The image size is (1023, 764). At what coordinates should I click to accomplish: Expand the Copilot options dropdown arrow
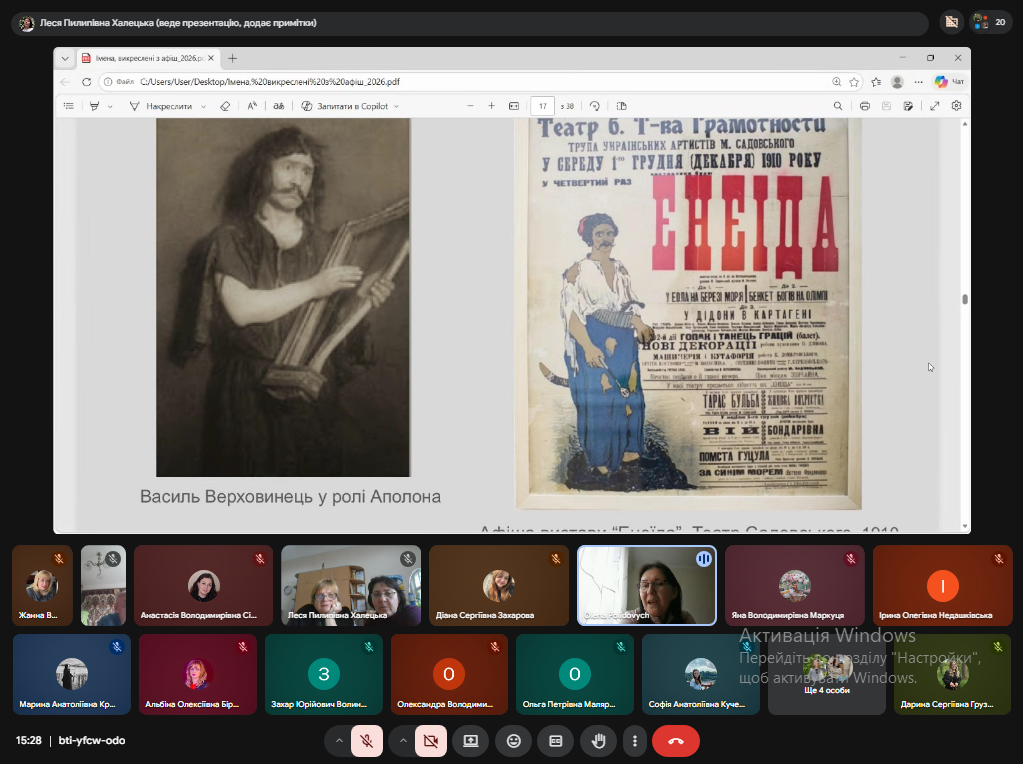(x=397, y=106)
